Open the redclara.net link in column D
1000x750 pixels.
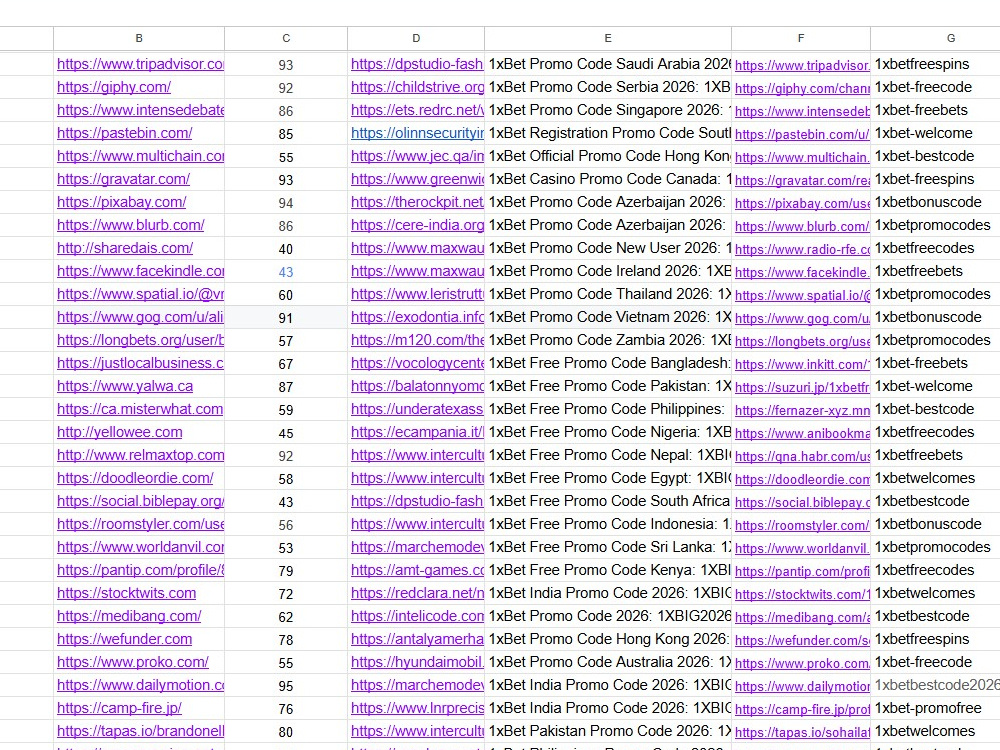tap(417, 592)
